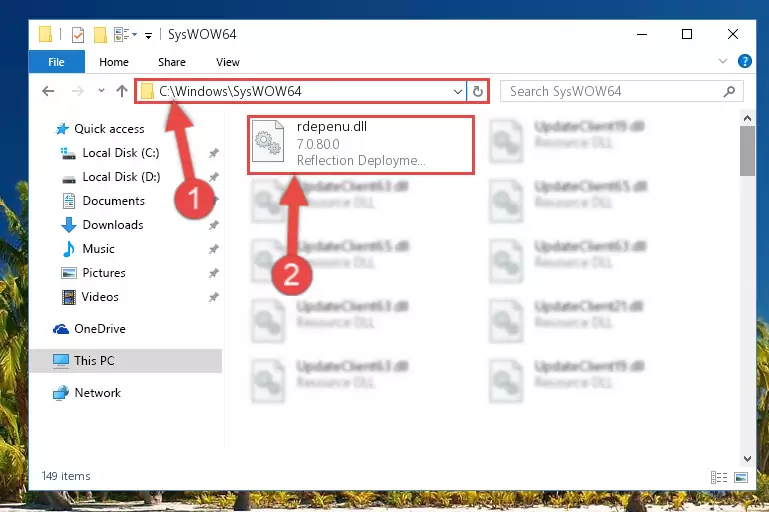The height and width of the screenshot is (512, 769).
Task: Minimize the SysWOW64 window
Action: tap(642, 34)
